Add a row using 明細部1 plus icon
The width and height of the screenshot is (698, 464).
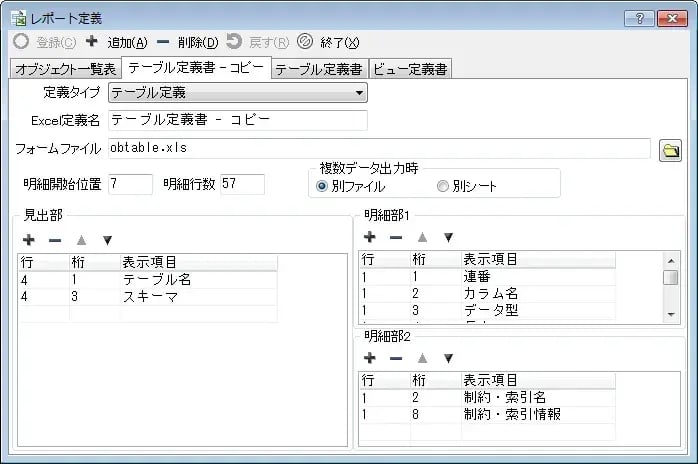click(x=369, y=237)
